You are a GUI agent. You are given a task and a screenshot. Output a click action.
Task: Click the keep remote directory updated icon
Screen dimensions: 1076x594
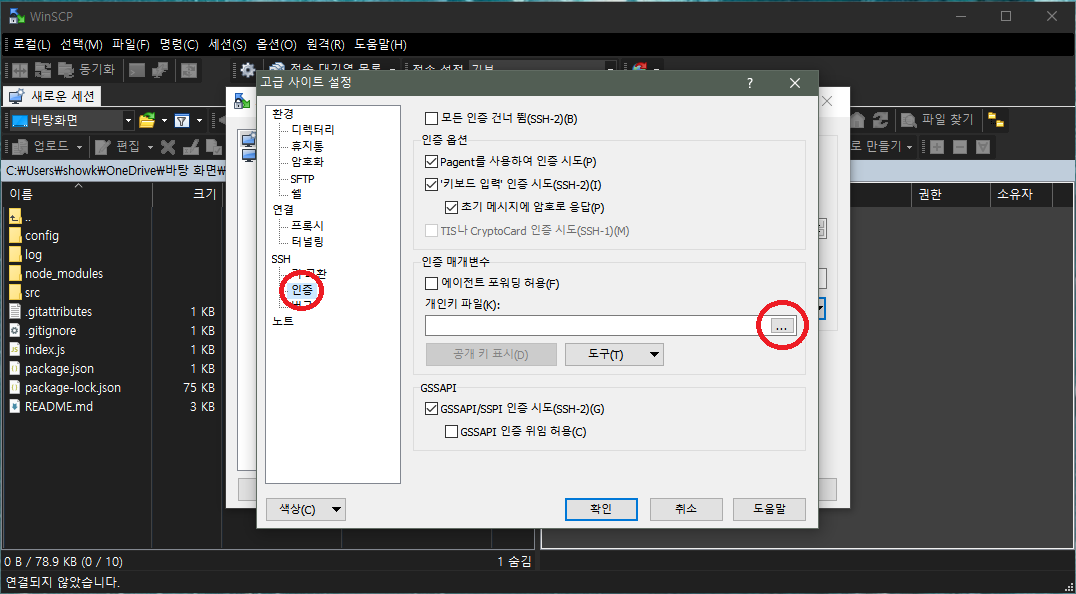189,70
